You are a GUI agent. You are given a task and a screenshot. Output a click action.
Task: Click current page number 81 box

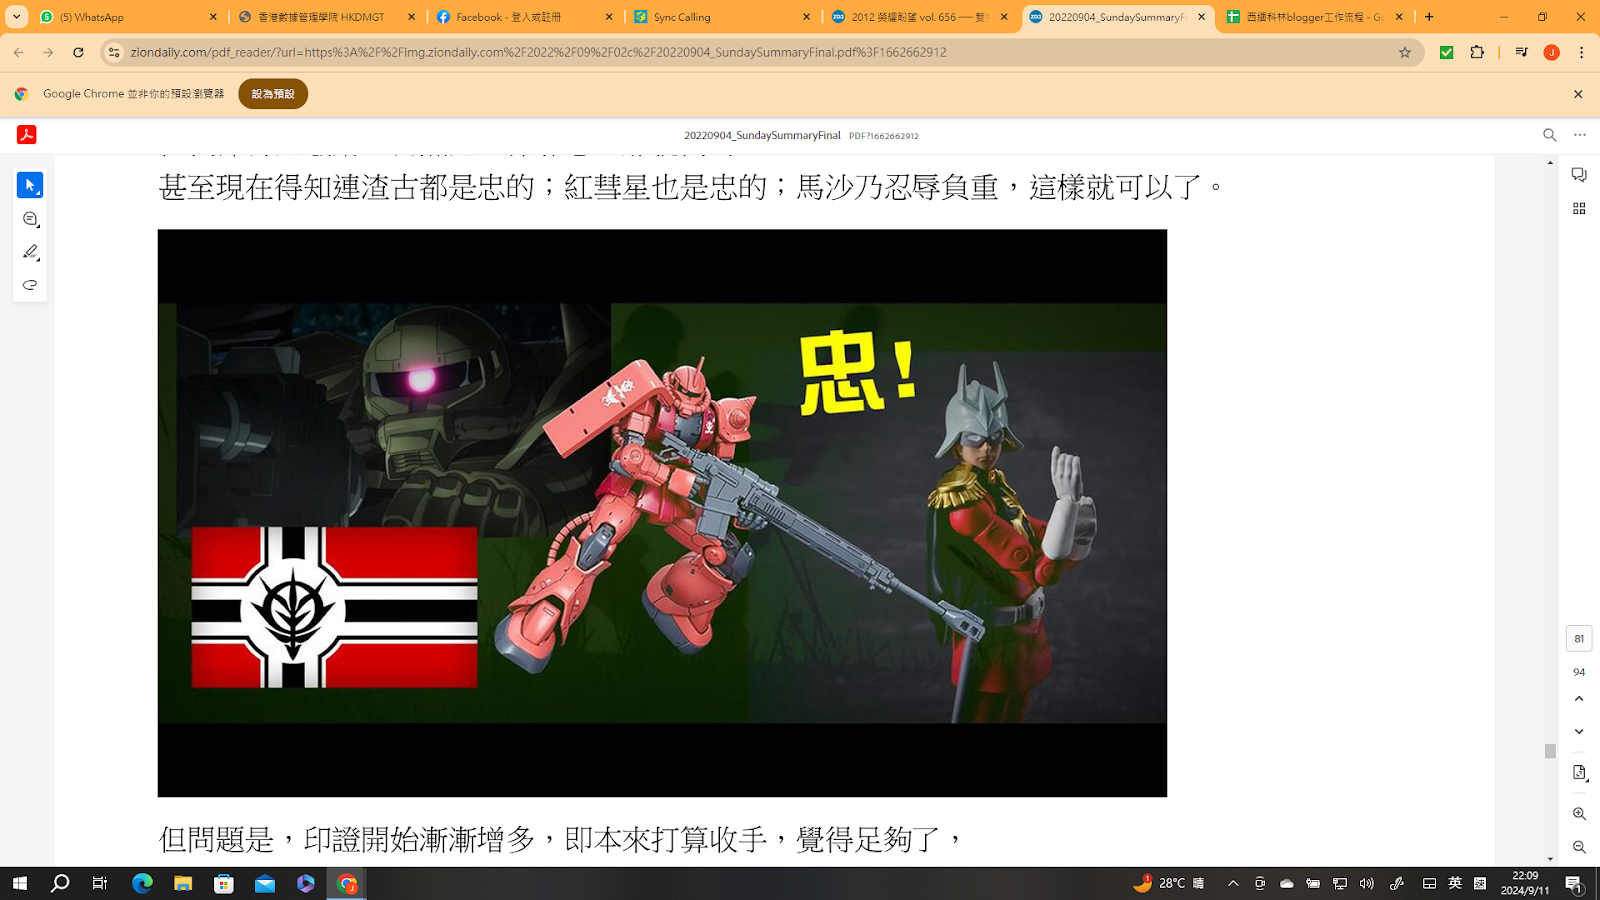pos(1579,638)
